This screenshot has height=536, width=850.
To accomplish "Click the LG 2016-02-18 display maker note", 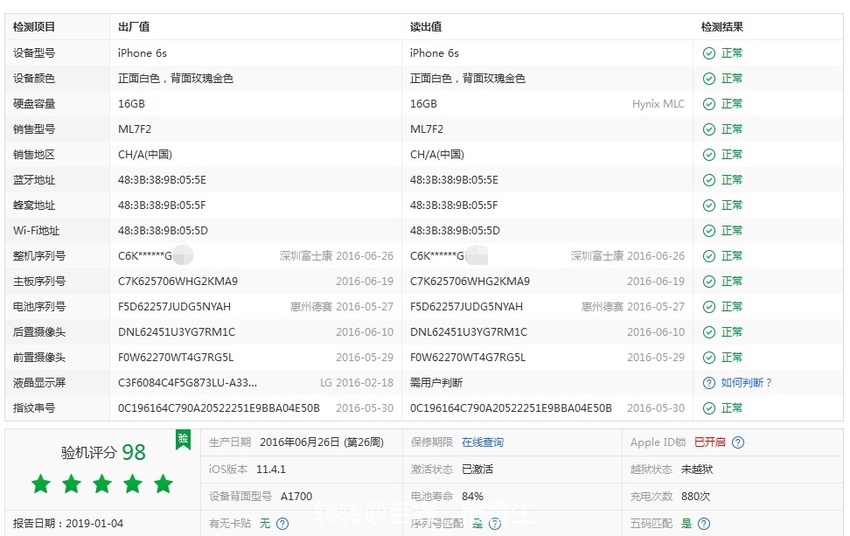I will coord(357,383).
